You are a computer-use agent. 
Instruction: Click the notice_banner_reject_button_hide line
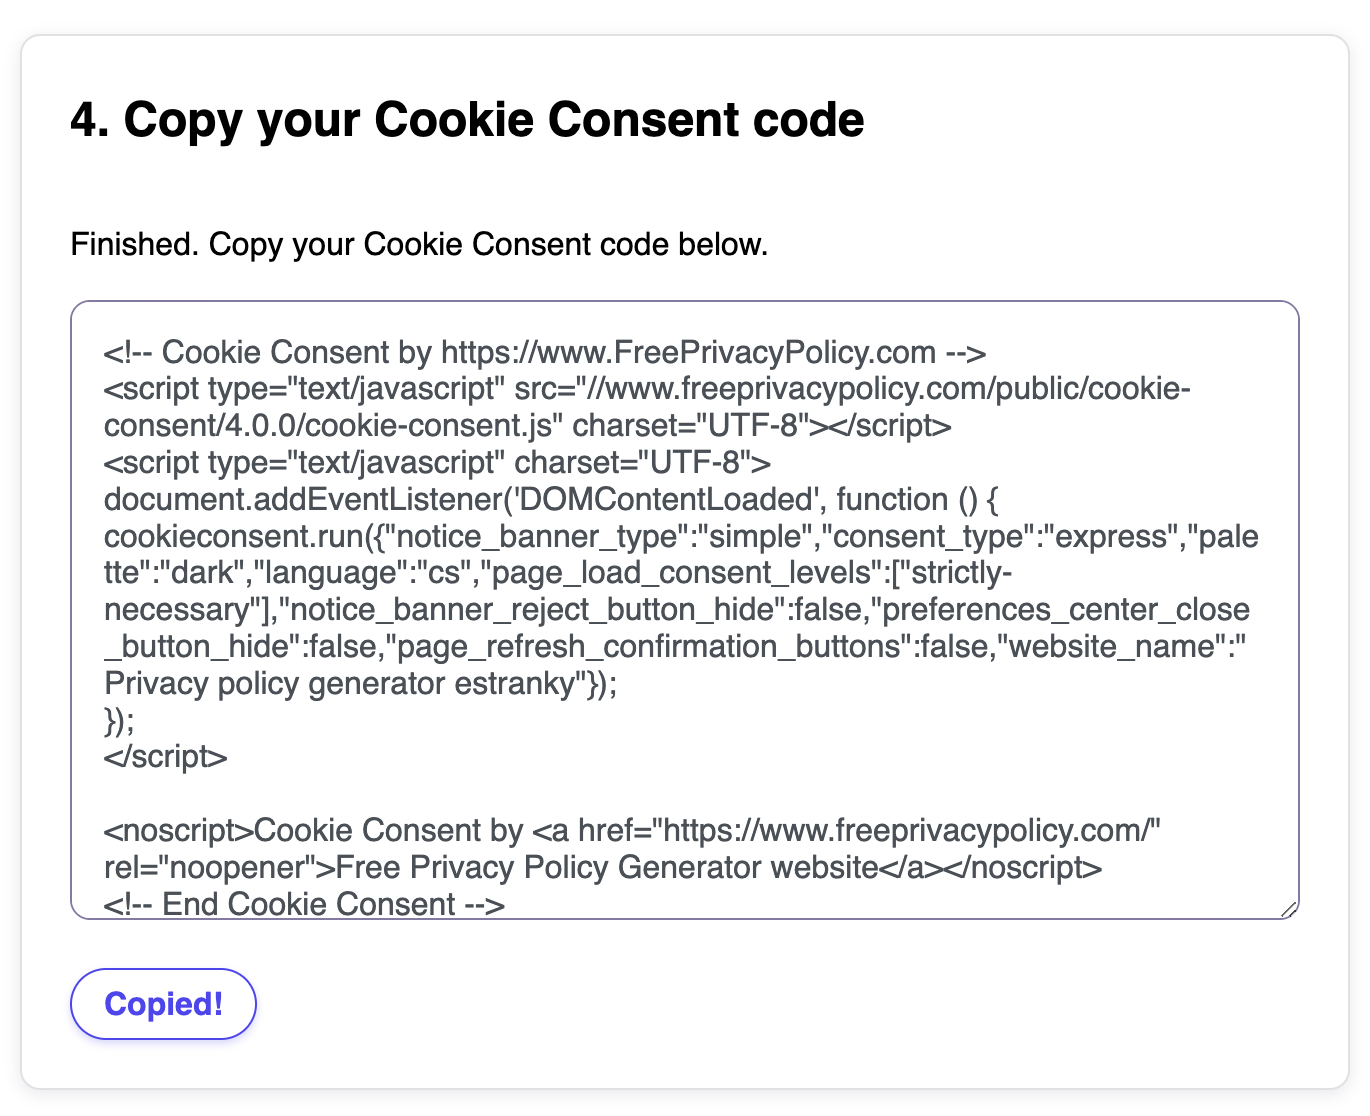click(676, 610)
